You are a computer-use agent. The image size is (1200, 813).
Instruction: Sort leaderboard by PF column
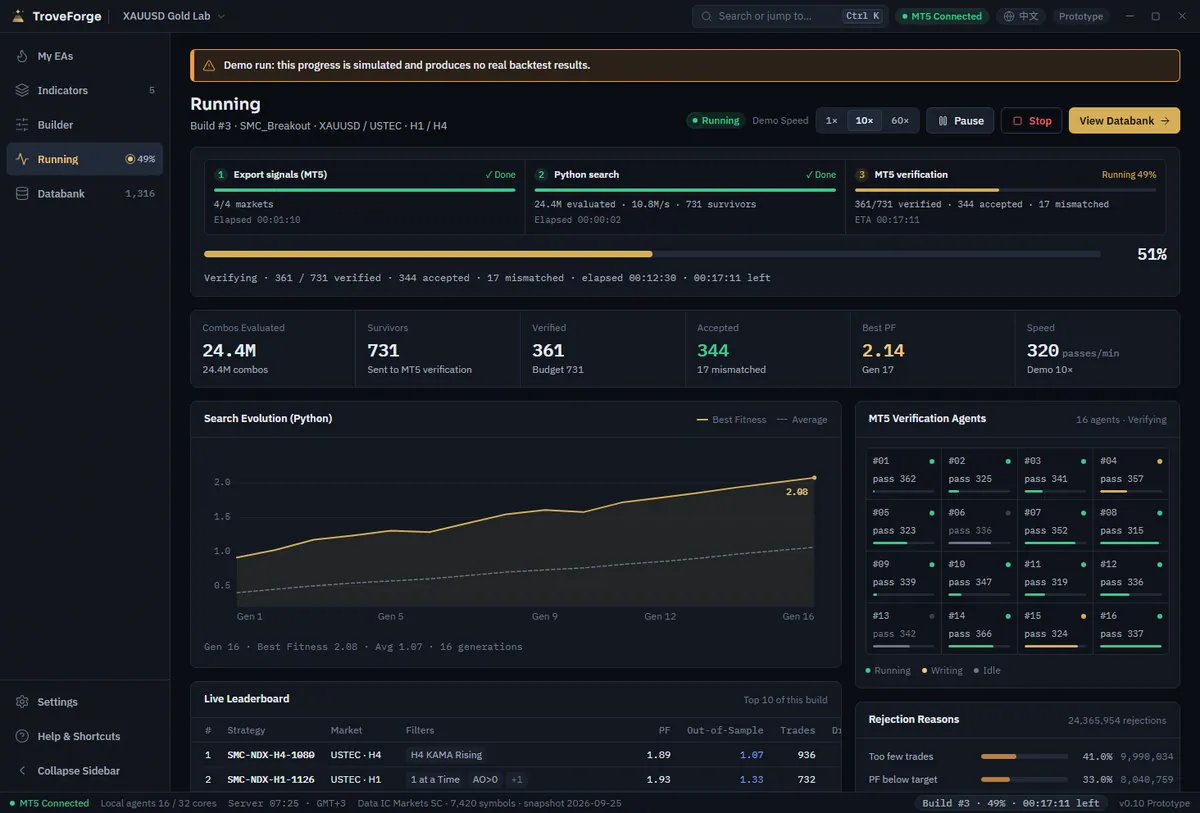(665, 730)
